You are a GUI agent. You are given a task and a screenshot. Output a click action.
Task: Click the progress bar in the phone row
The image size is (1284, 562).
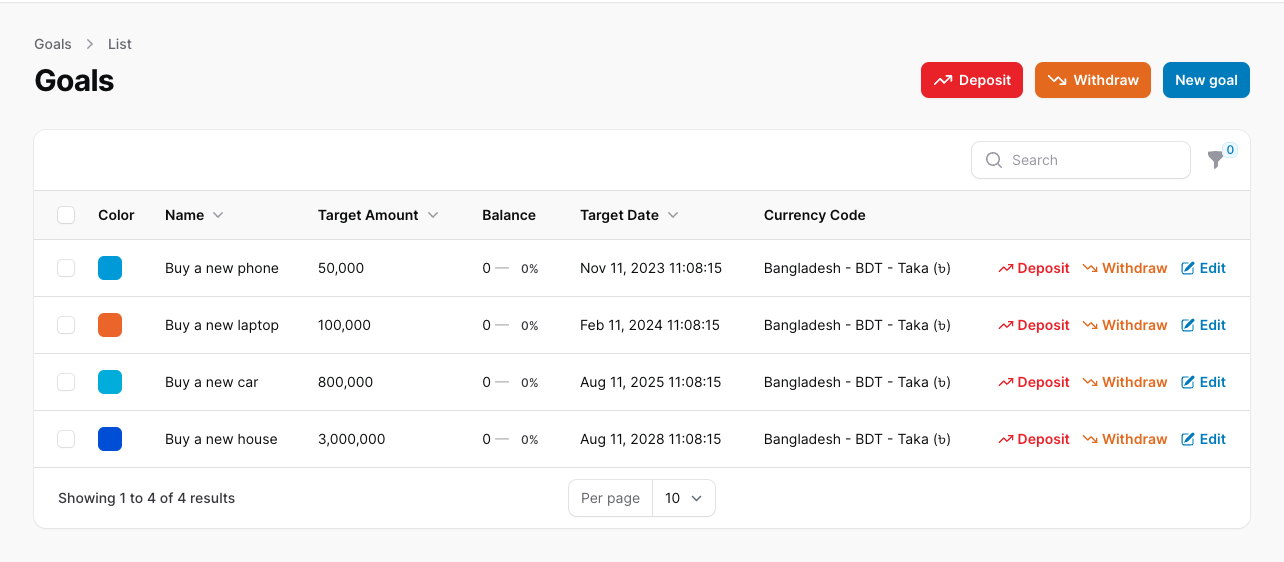coord(502,268)
